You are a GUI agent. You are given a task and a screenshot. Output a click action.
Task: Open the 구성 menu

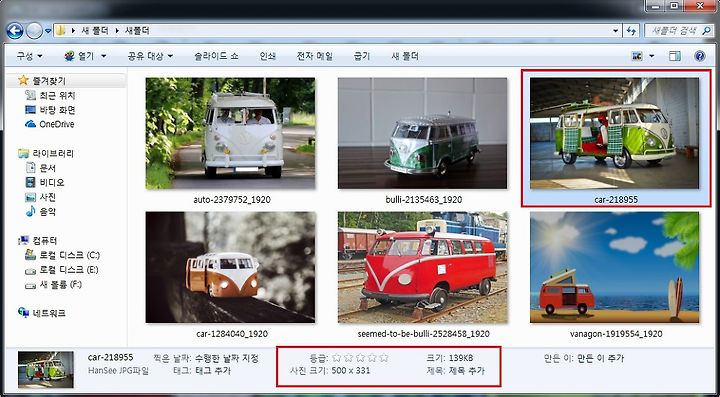[29, 56]
